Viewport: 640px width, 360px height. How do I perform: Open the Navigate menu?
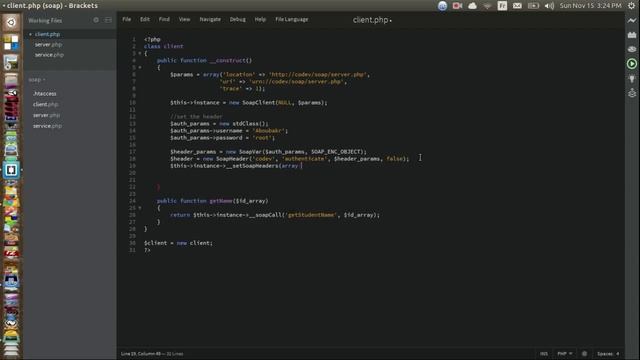point(210,19)
